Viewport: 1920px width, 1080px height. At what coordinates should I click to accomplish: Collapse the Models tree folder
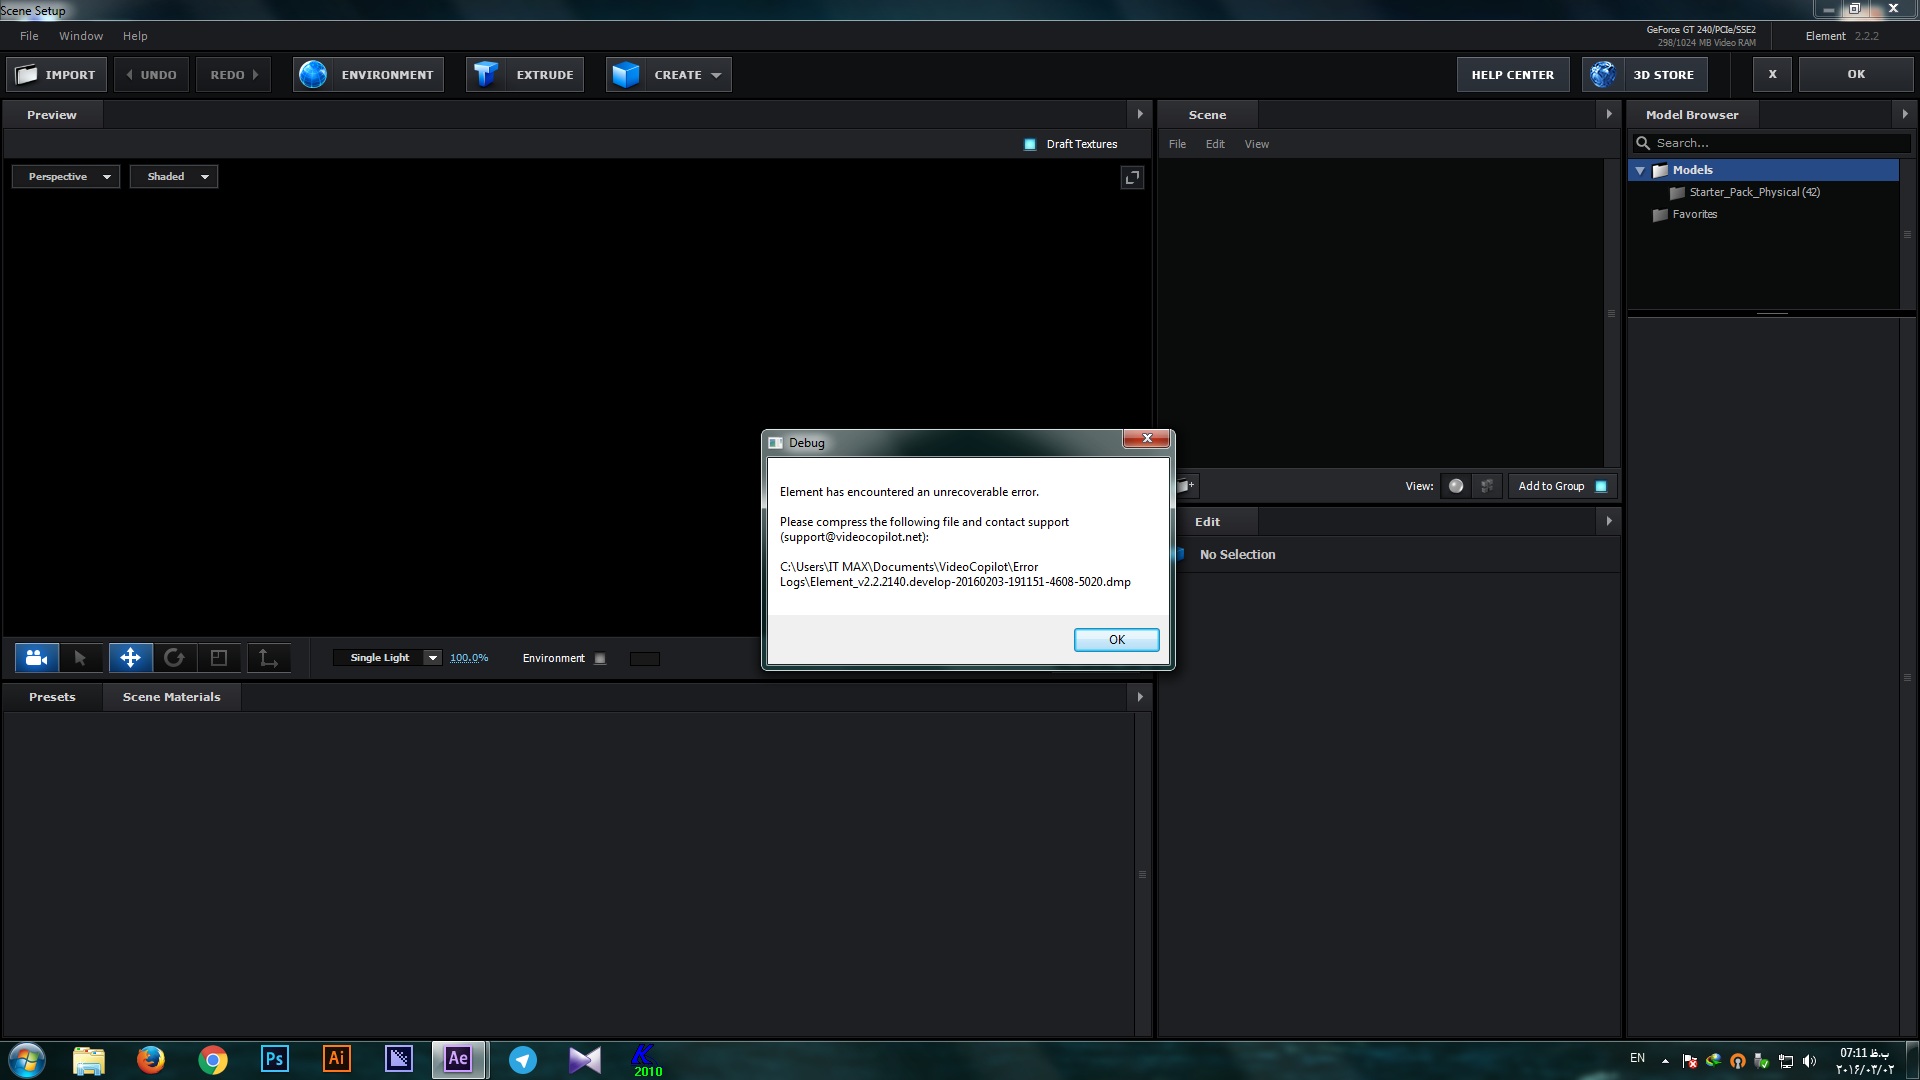coord(1640,170)
